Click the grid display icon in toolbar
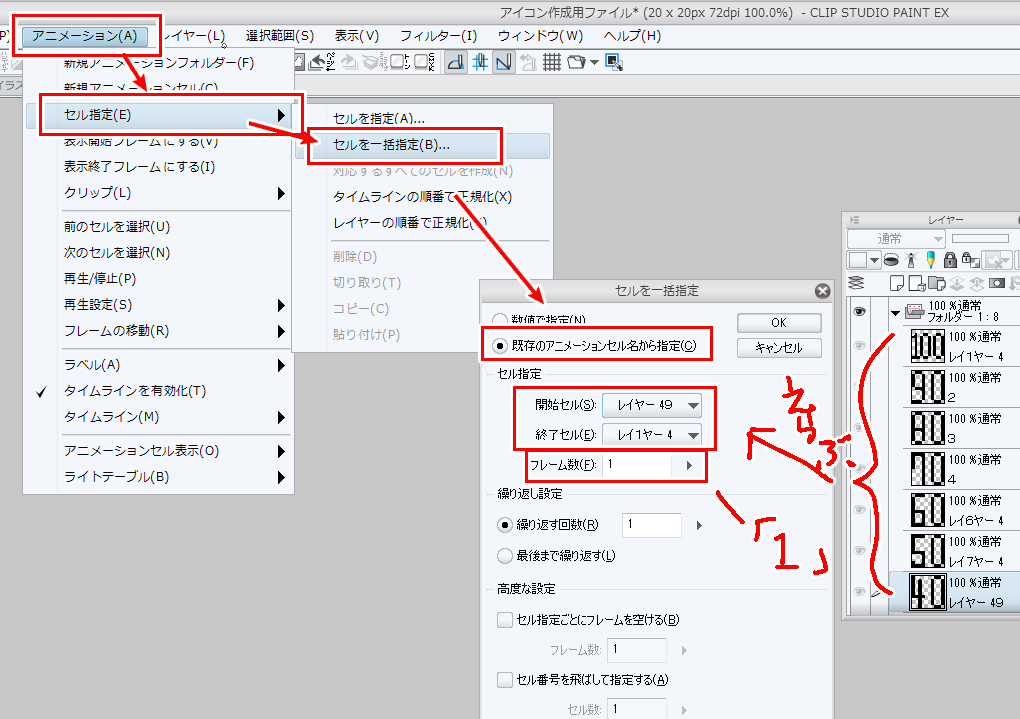Viewport: 1020px width, 719px height. 552,62
